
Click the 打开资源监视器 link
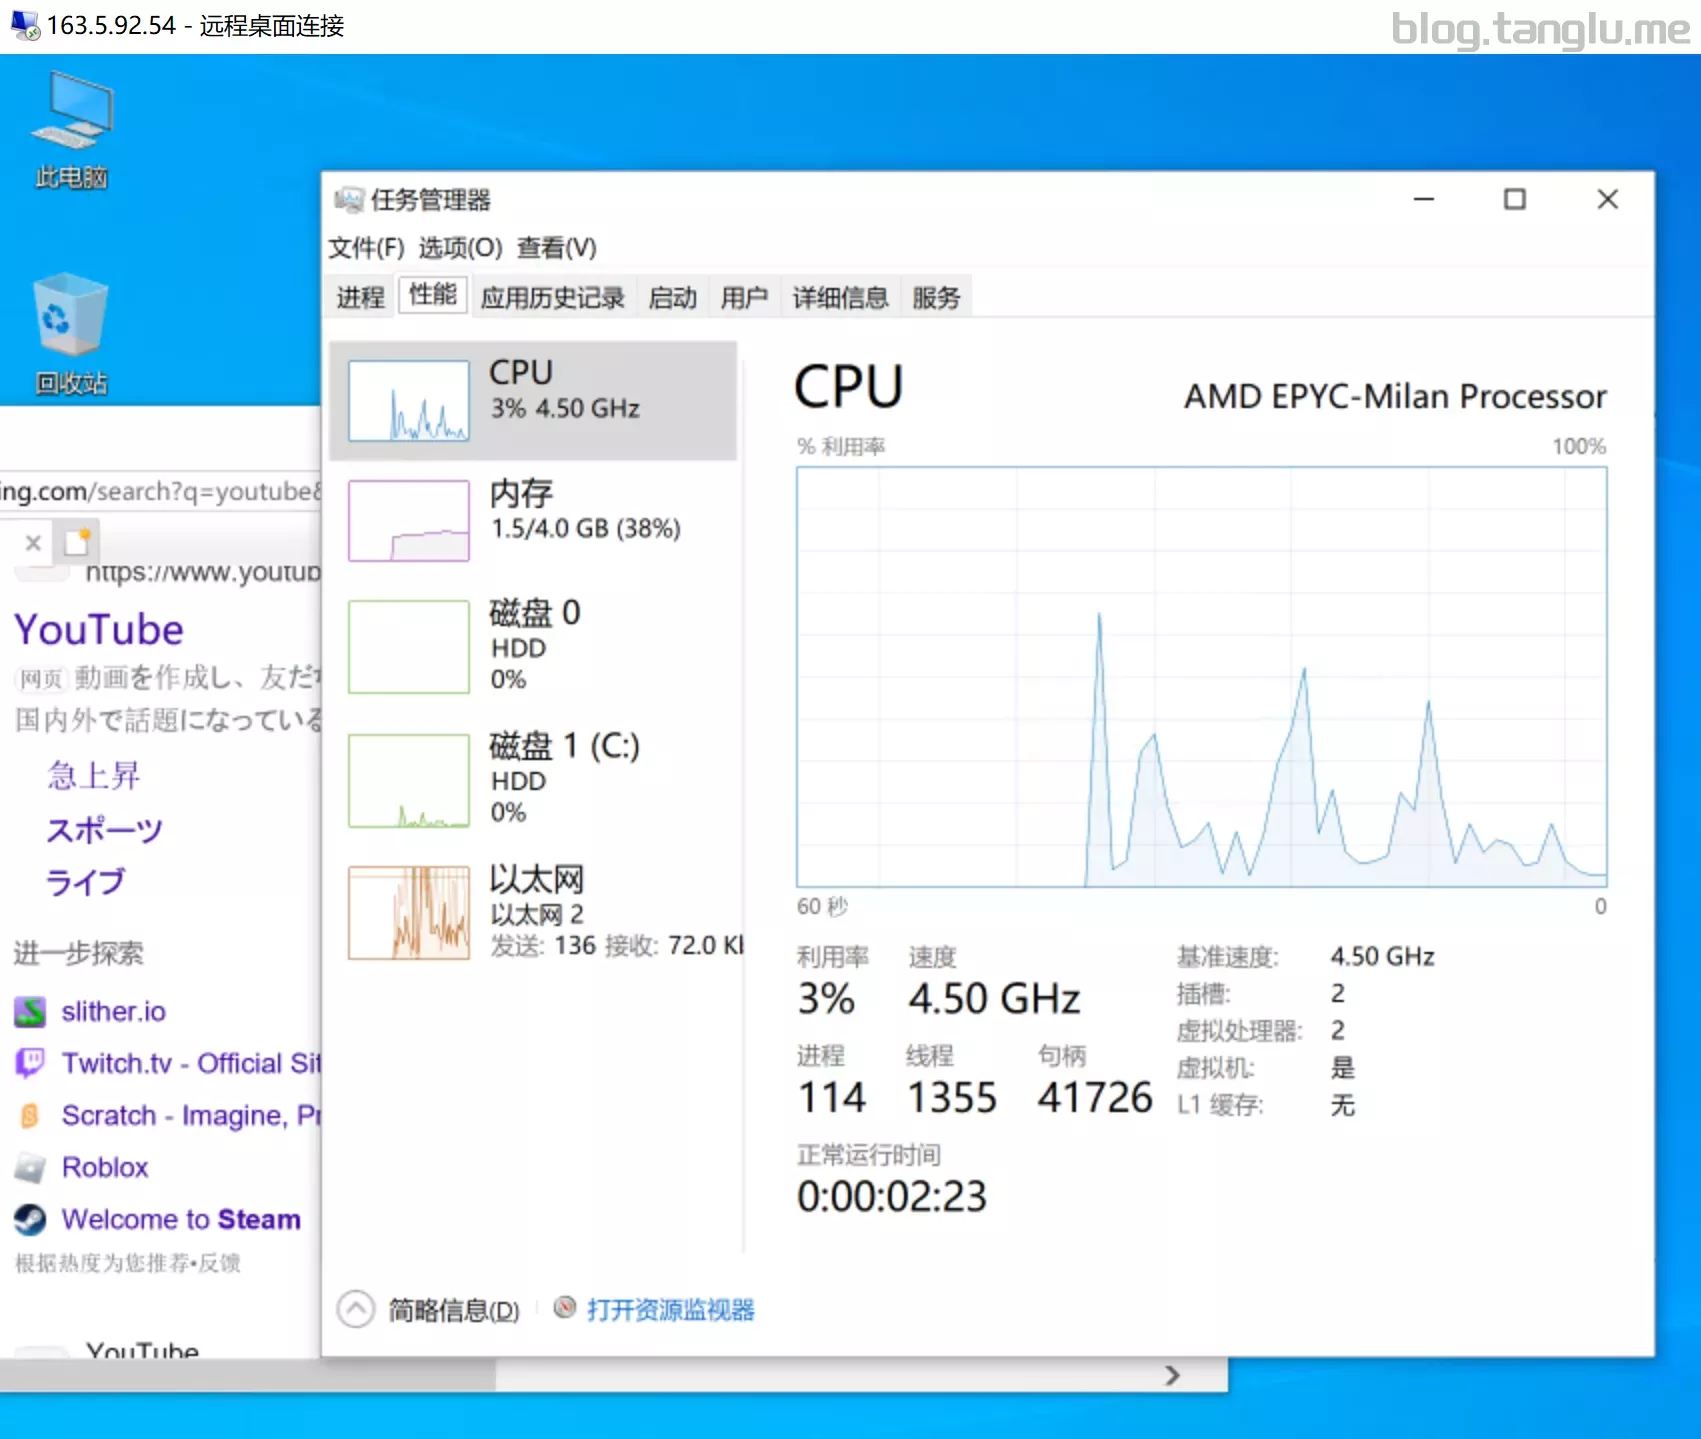click(671, 1310)
